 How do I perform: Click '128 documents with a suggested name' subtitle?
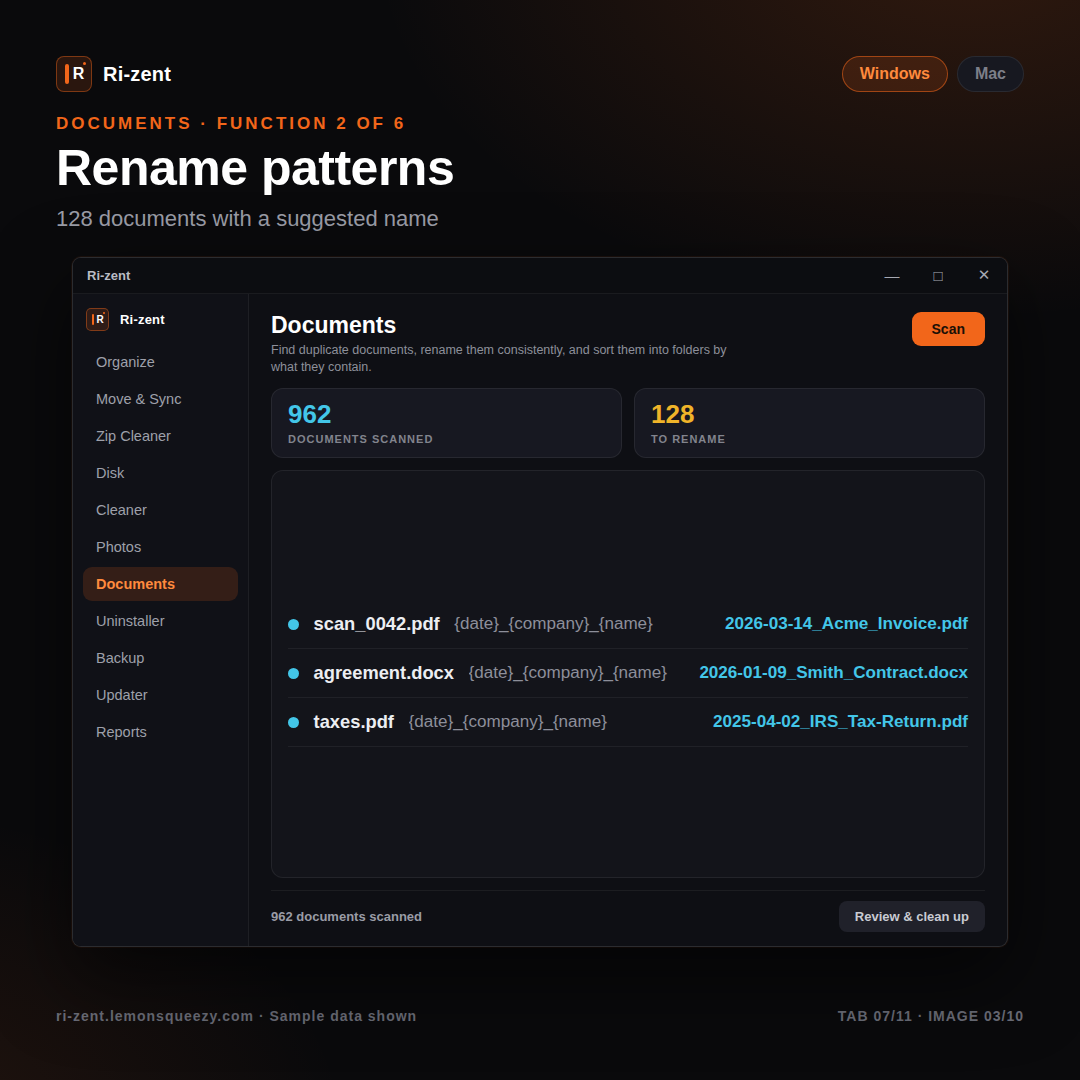coord(247,218)
